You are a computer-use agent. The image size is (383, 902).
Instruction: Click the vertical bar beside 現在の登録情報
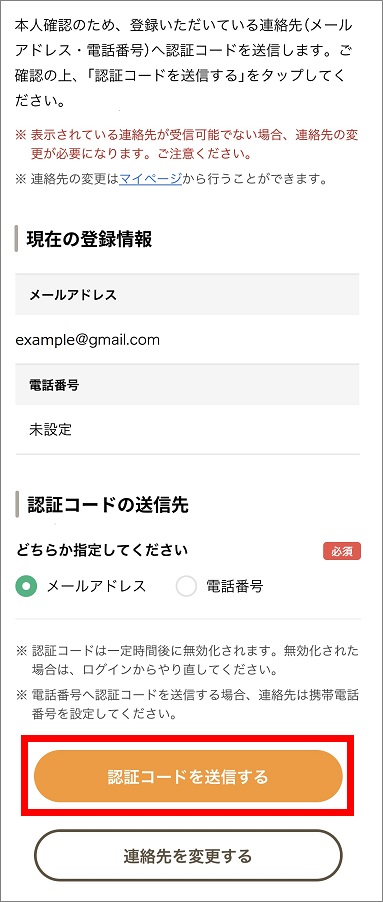tap(17, 239)
